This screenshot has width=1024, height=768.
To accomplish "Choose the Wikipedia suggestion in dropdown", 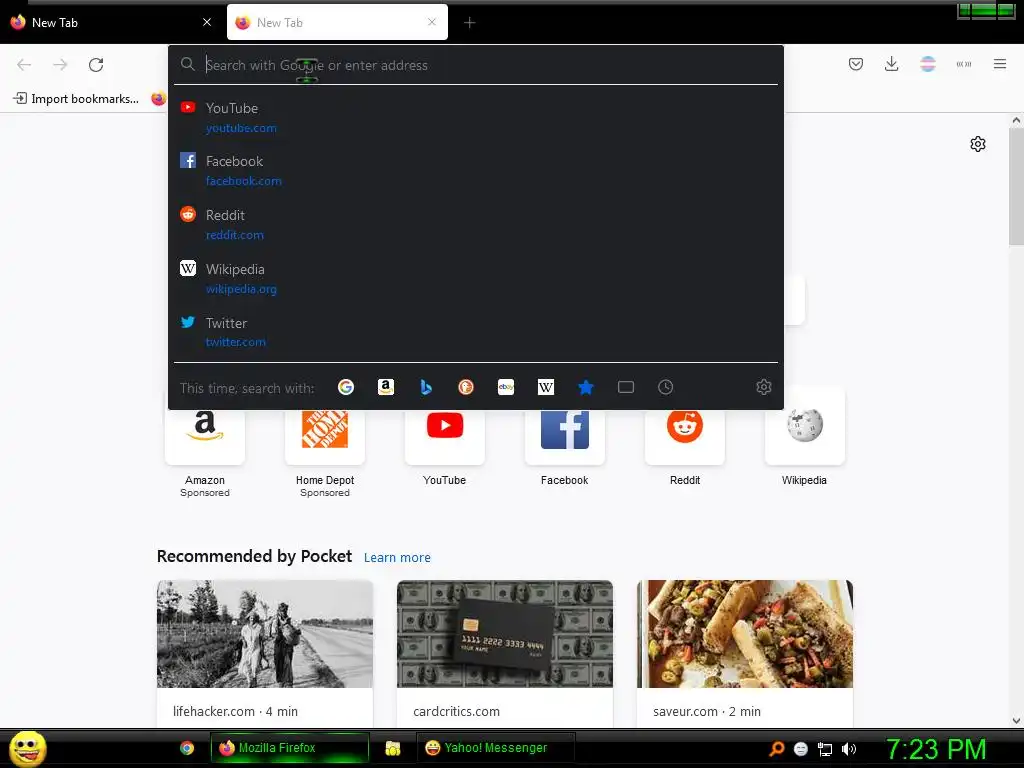I will pos(475,278).
